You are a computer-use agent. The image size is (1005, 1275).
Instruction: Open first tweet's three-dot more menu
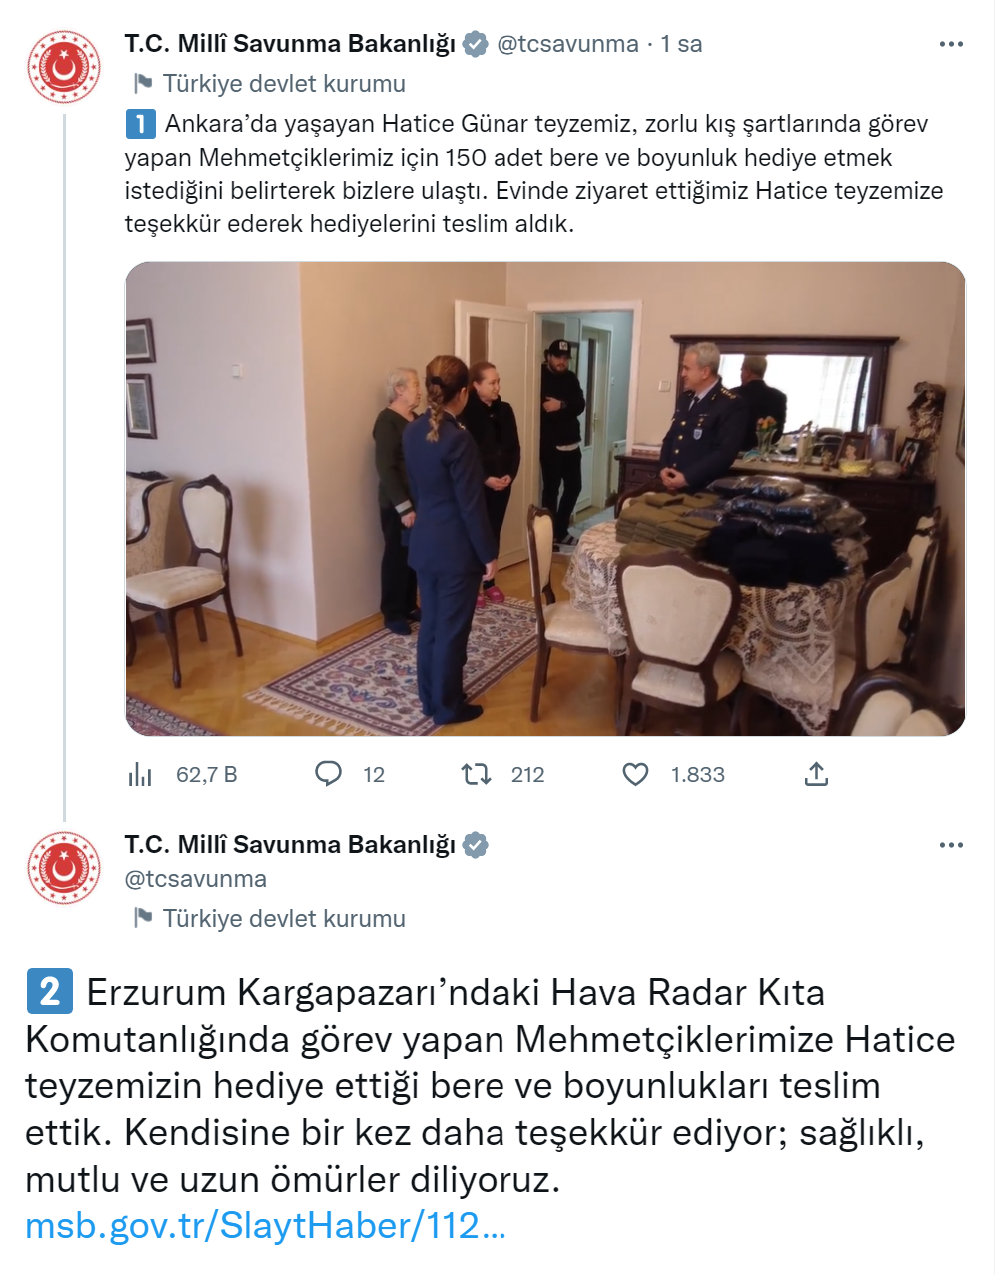coord(951,44)
